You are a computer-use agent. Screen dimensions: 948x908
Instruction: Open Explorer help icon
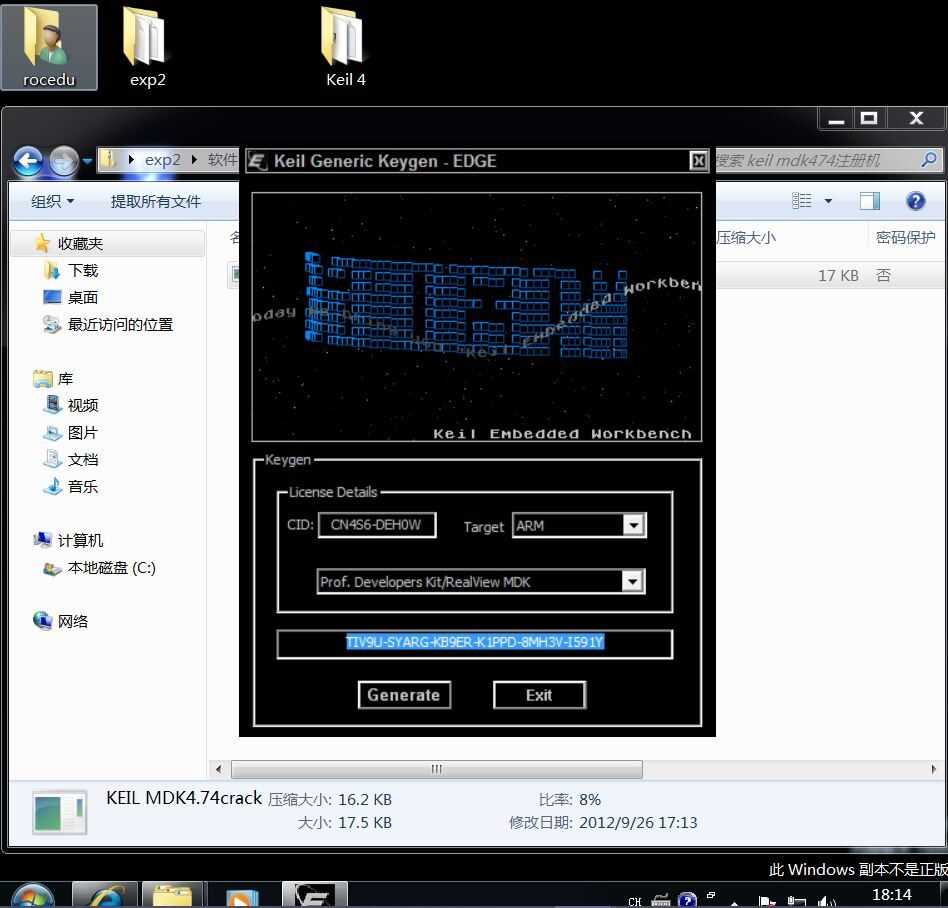(915, 201)
